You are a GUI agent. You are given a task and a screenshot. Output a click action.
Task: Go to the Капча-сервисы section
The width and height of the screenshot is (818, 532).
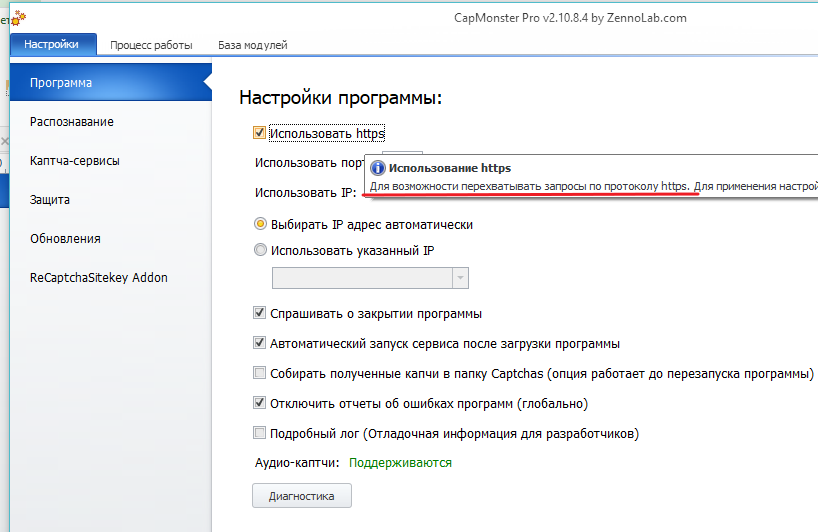coord(75,161)
